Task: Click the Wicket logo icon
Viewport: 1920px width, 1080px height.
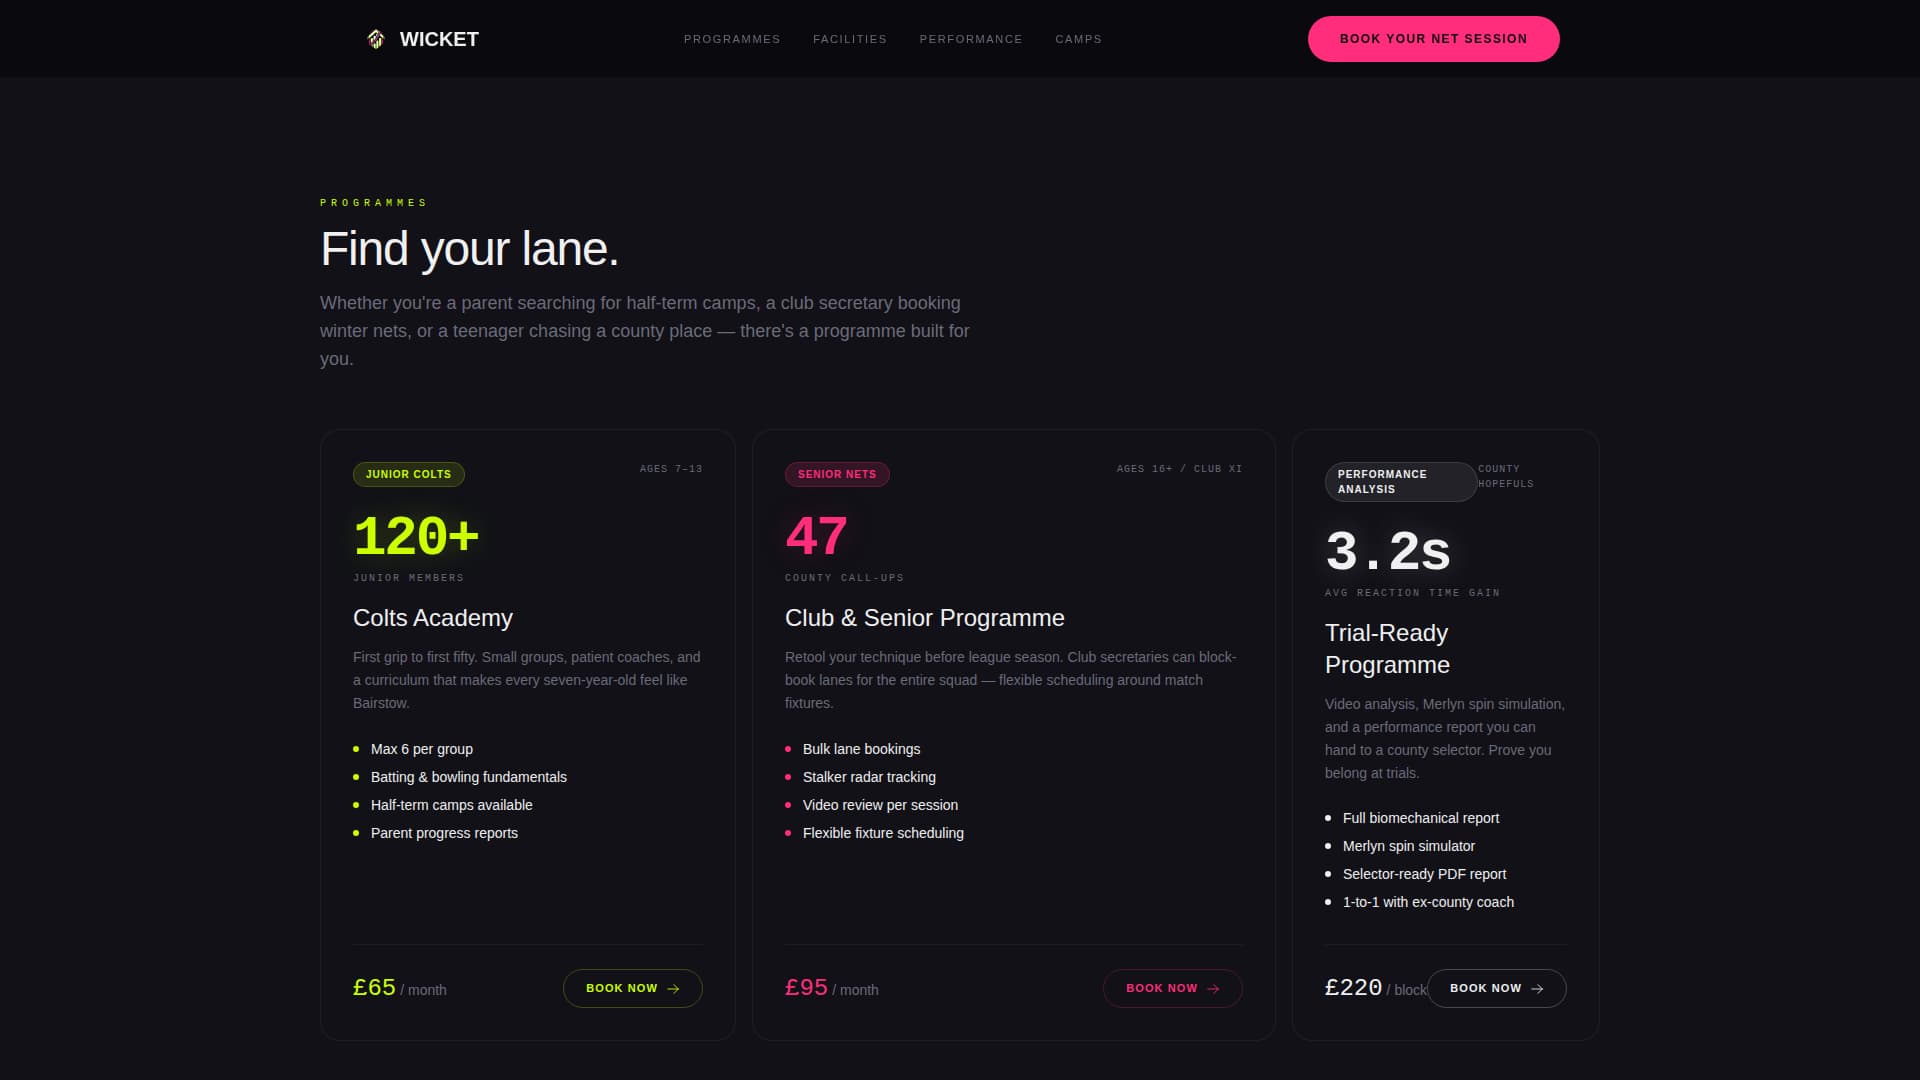Action: coord(376,39)
